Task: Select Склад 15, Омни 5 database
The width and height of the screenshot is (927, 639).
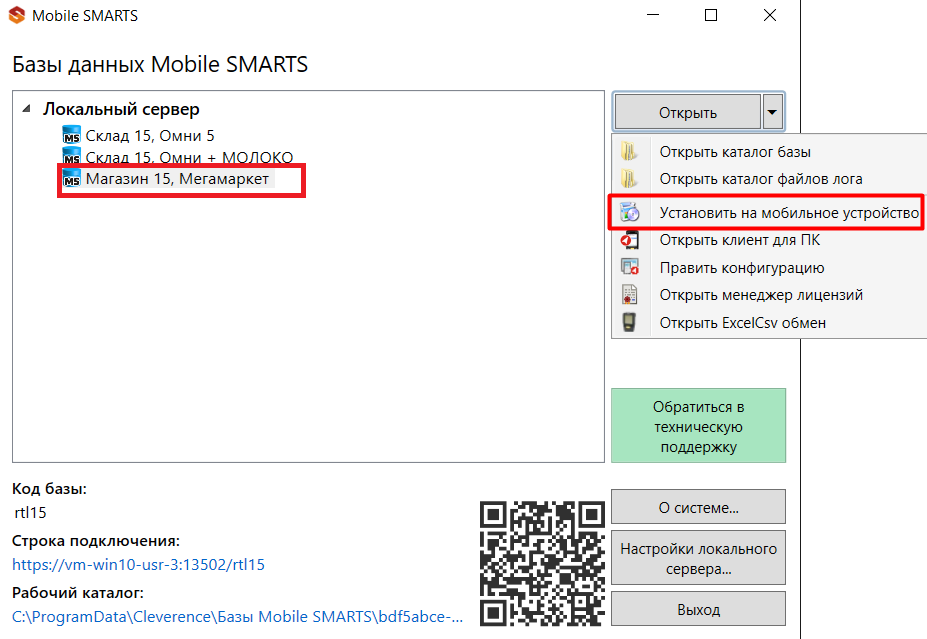Action: click(x=150, y=135)
